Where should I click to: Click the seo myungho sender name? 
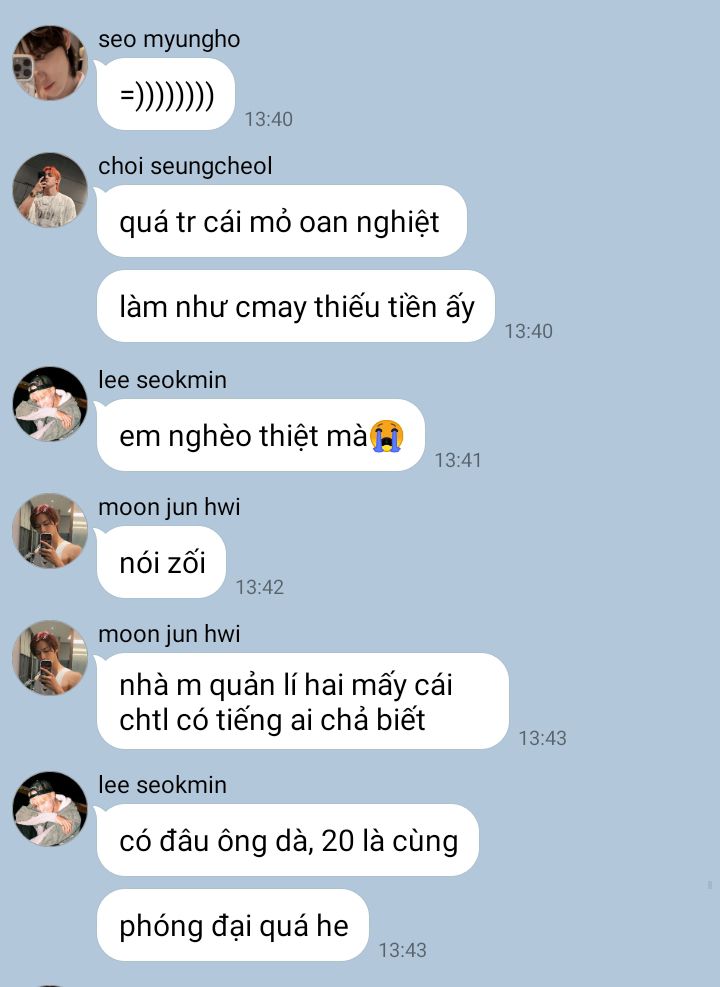click(169, 40)
